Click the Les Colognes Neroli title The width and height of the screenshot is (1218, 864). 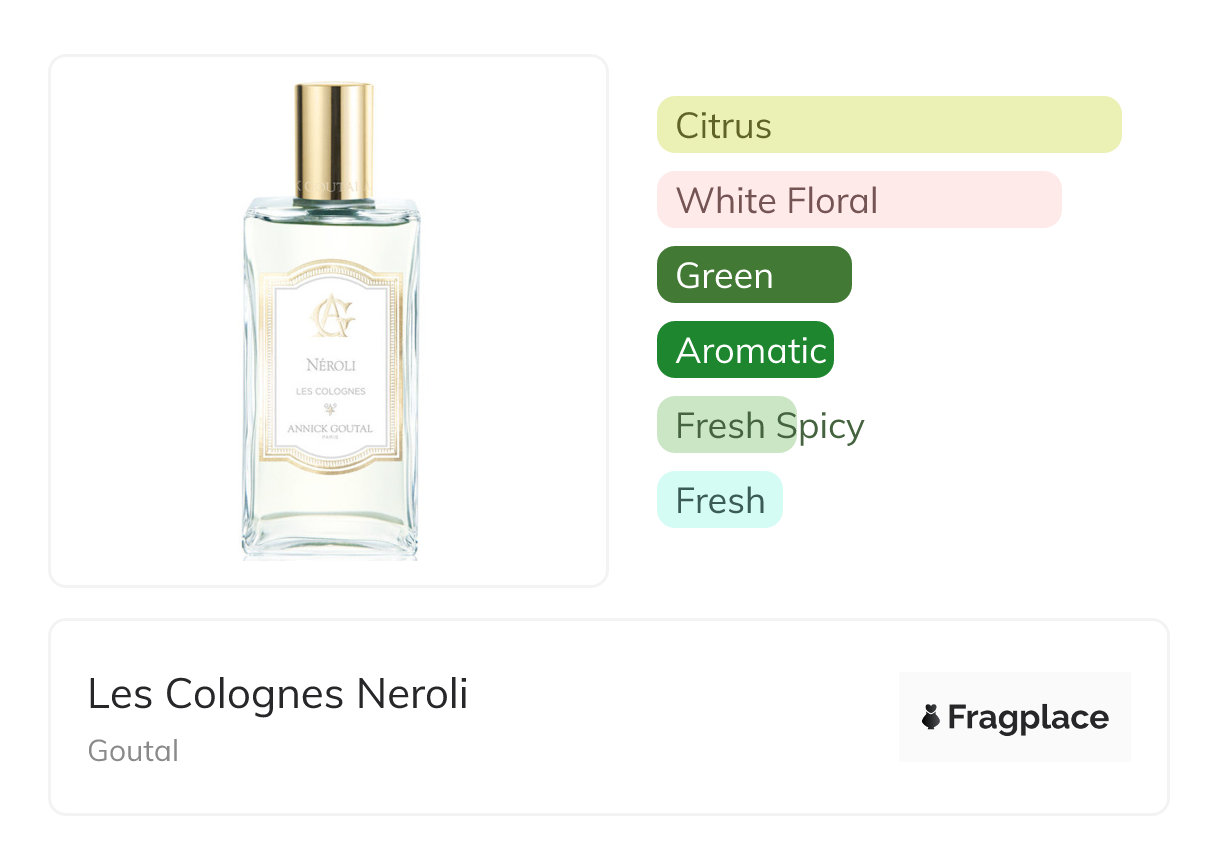[277, 693]
